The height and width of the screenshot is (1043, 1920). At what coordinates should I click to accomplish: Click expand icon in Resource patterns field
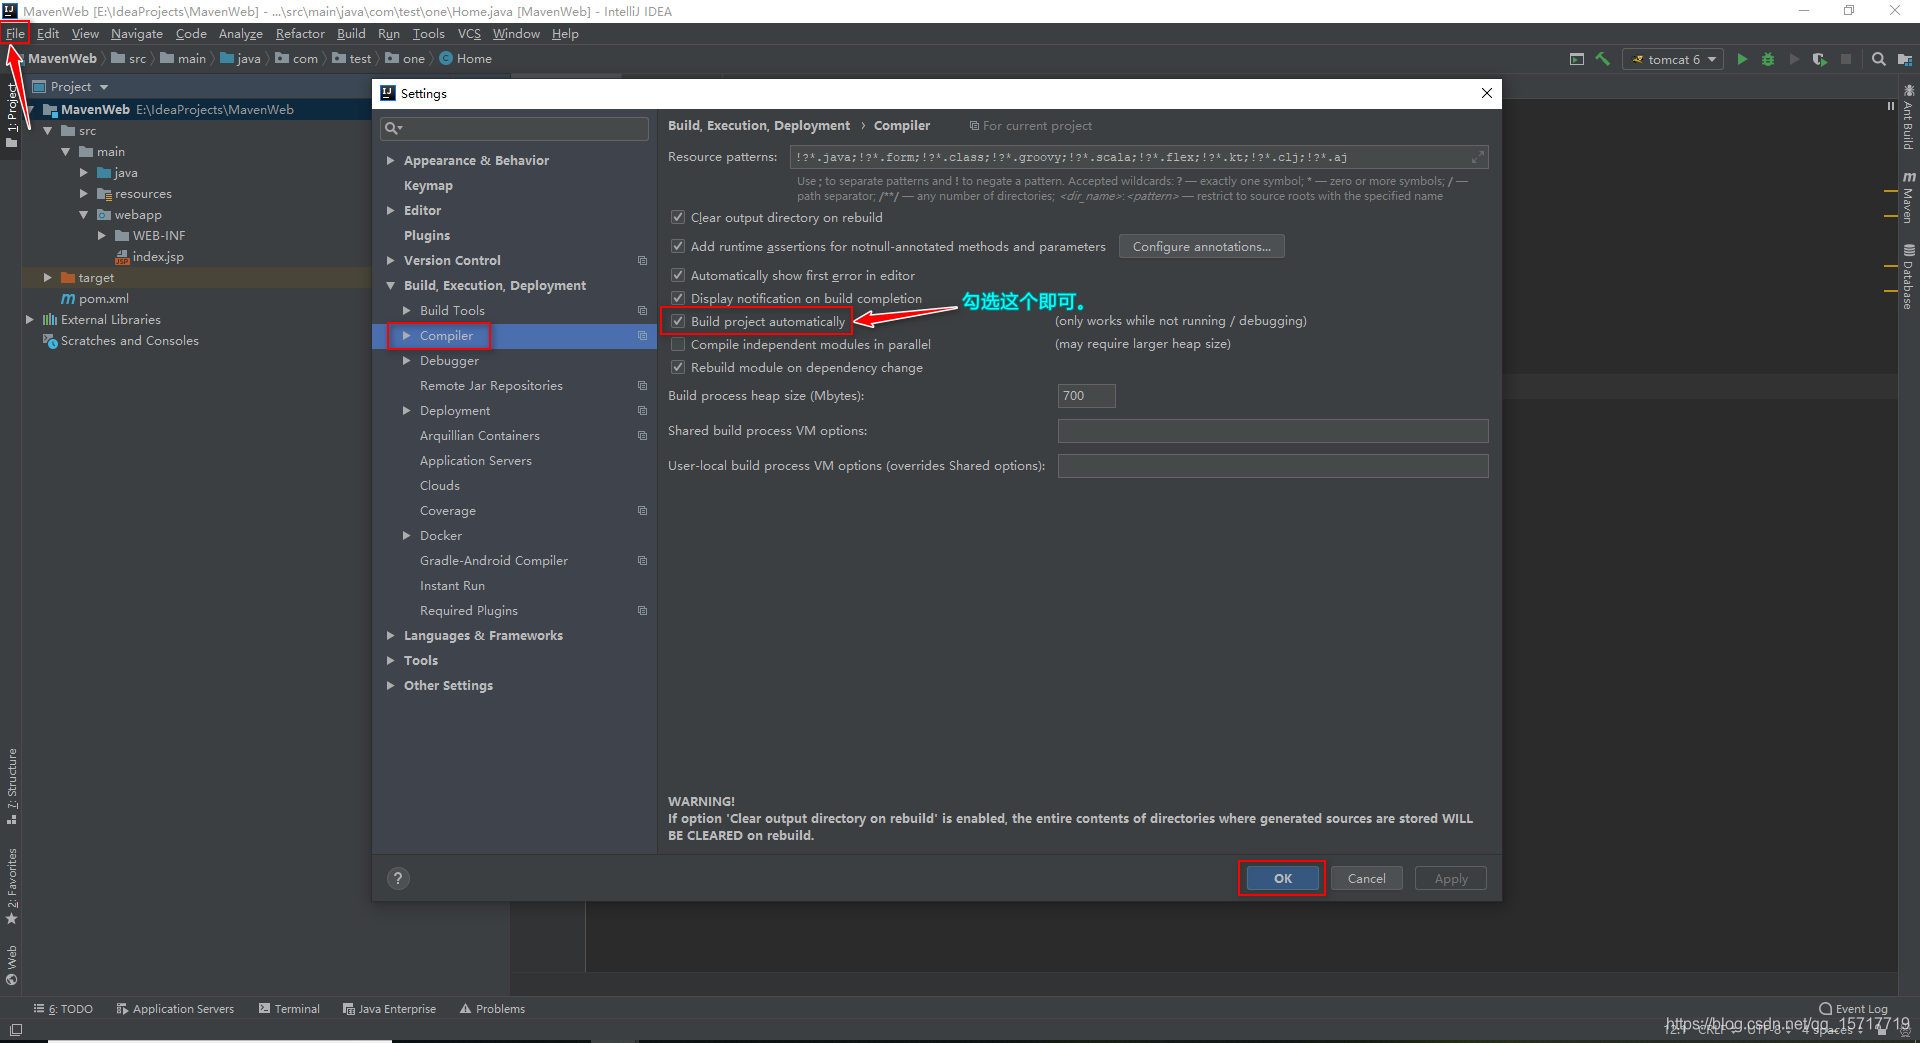click(1477, 157)
